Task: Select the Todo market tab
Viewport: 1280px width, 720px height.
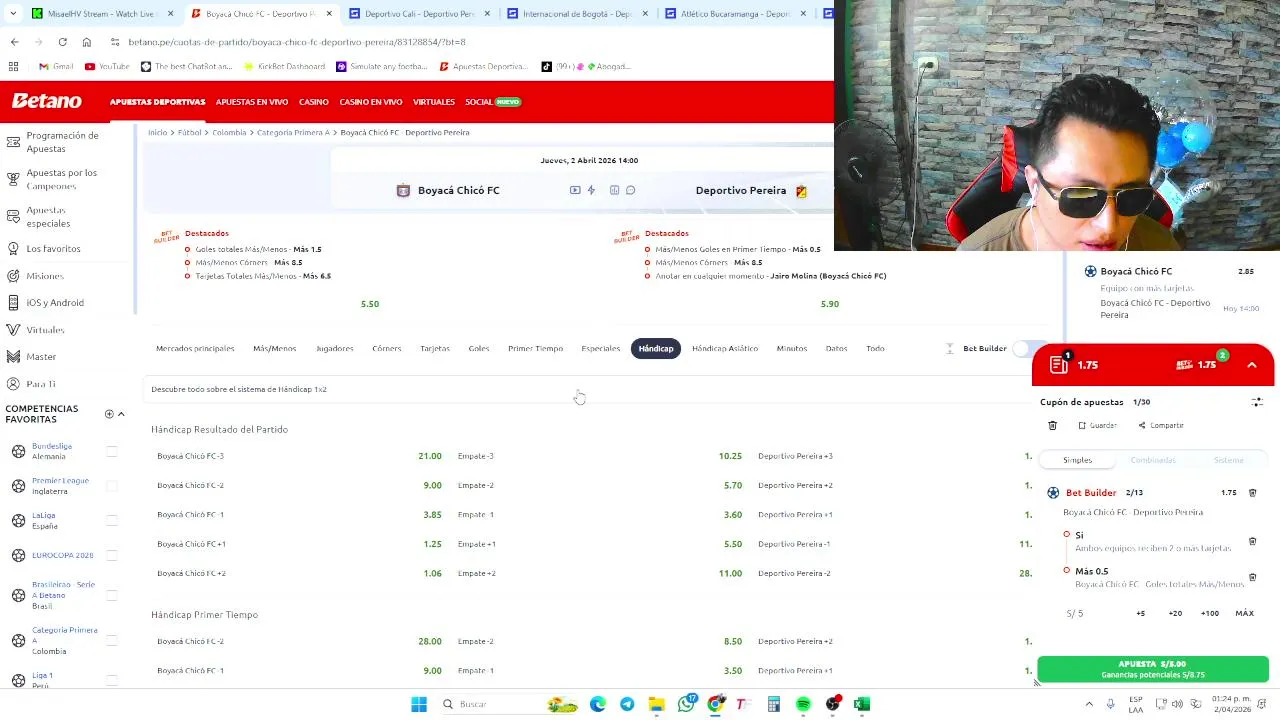Action: click(x=875, y=348)
